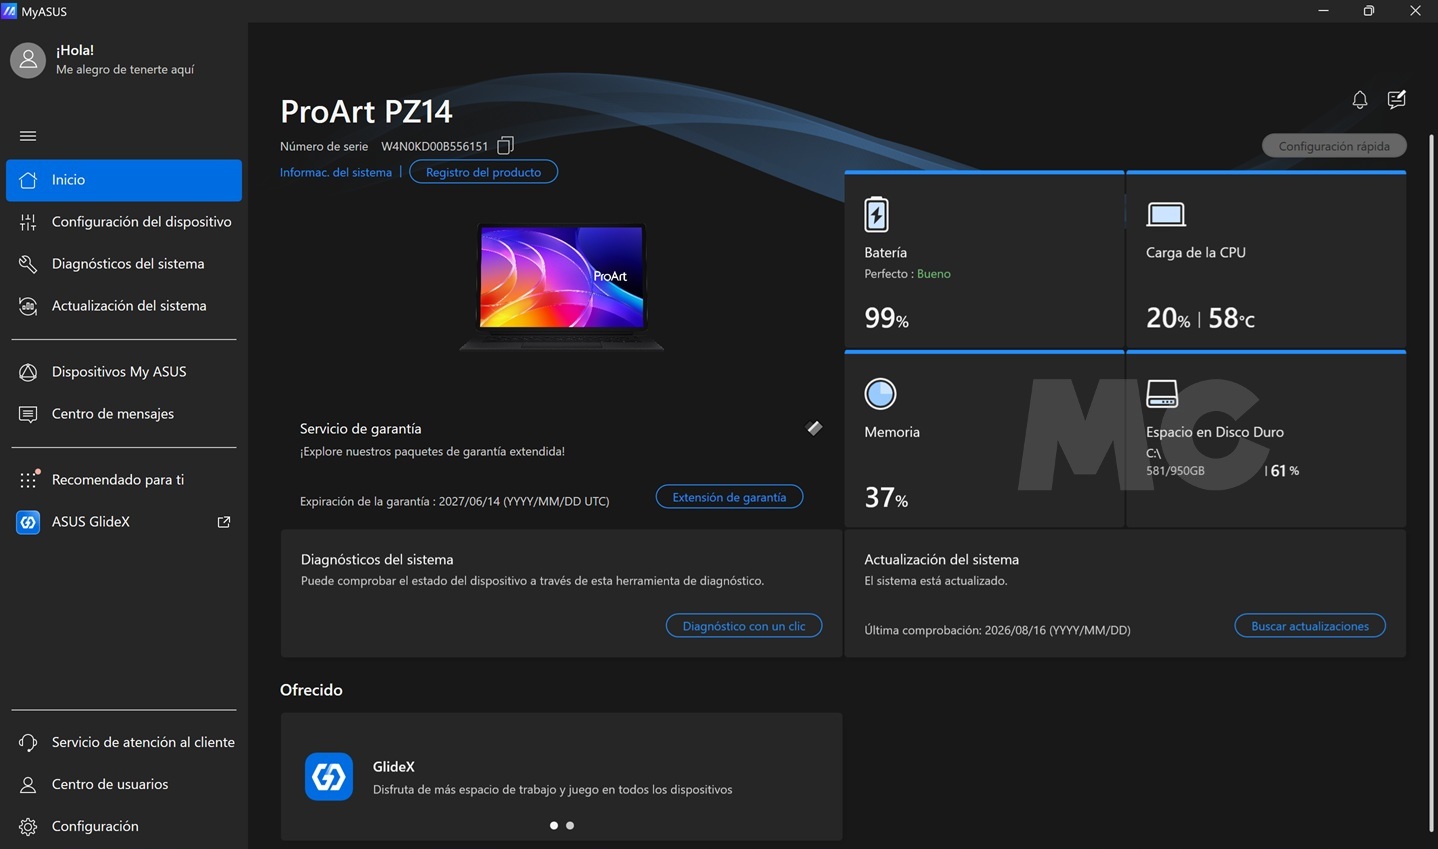1438x849 pixels.
Task: Select Actualización del sistema in sidebar
Action: (x=124, y=306)
